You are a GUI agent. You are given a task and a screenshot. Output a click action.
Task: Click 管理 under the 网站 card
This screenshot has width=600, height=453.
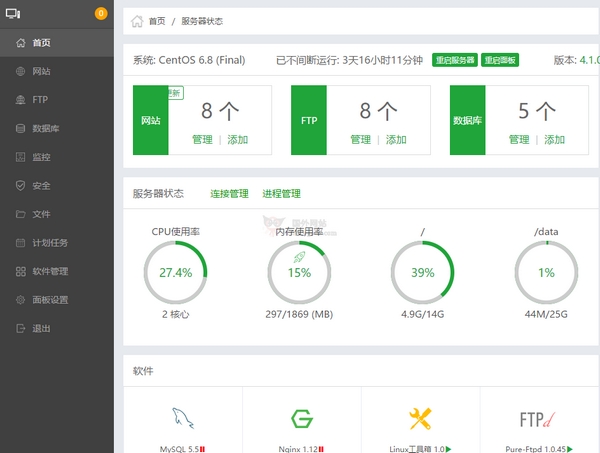click(x=203, y=140)
